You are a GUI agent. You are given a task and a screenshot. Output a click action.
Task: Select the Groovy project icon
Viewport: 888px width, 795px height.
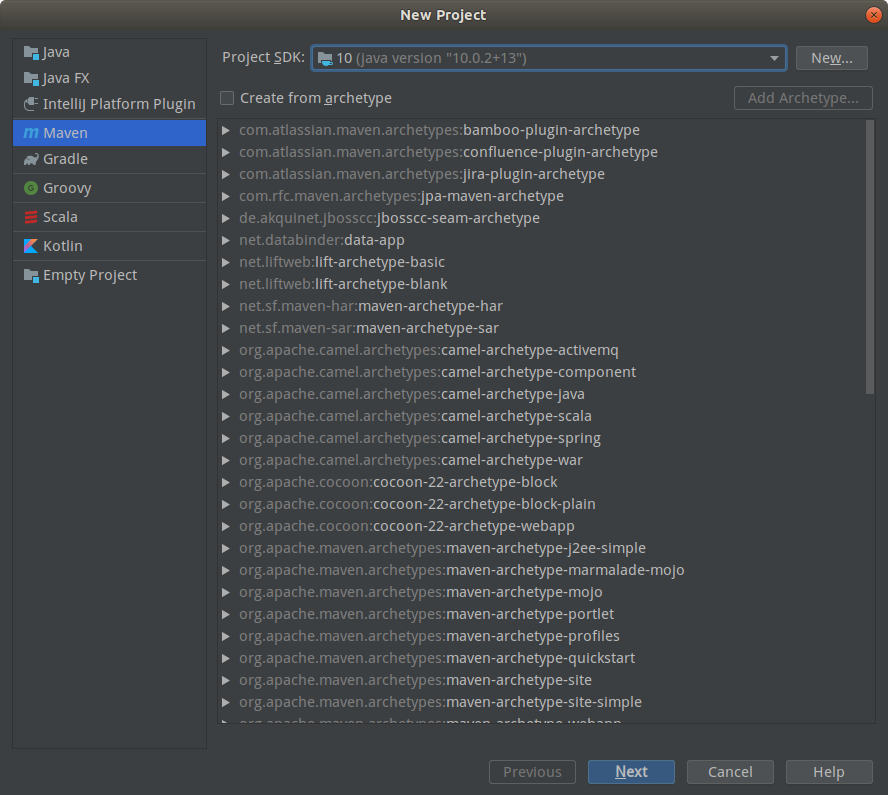pos(31,188)
